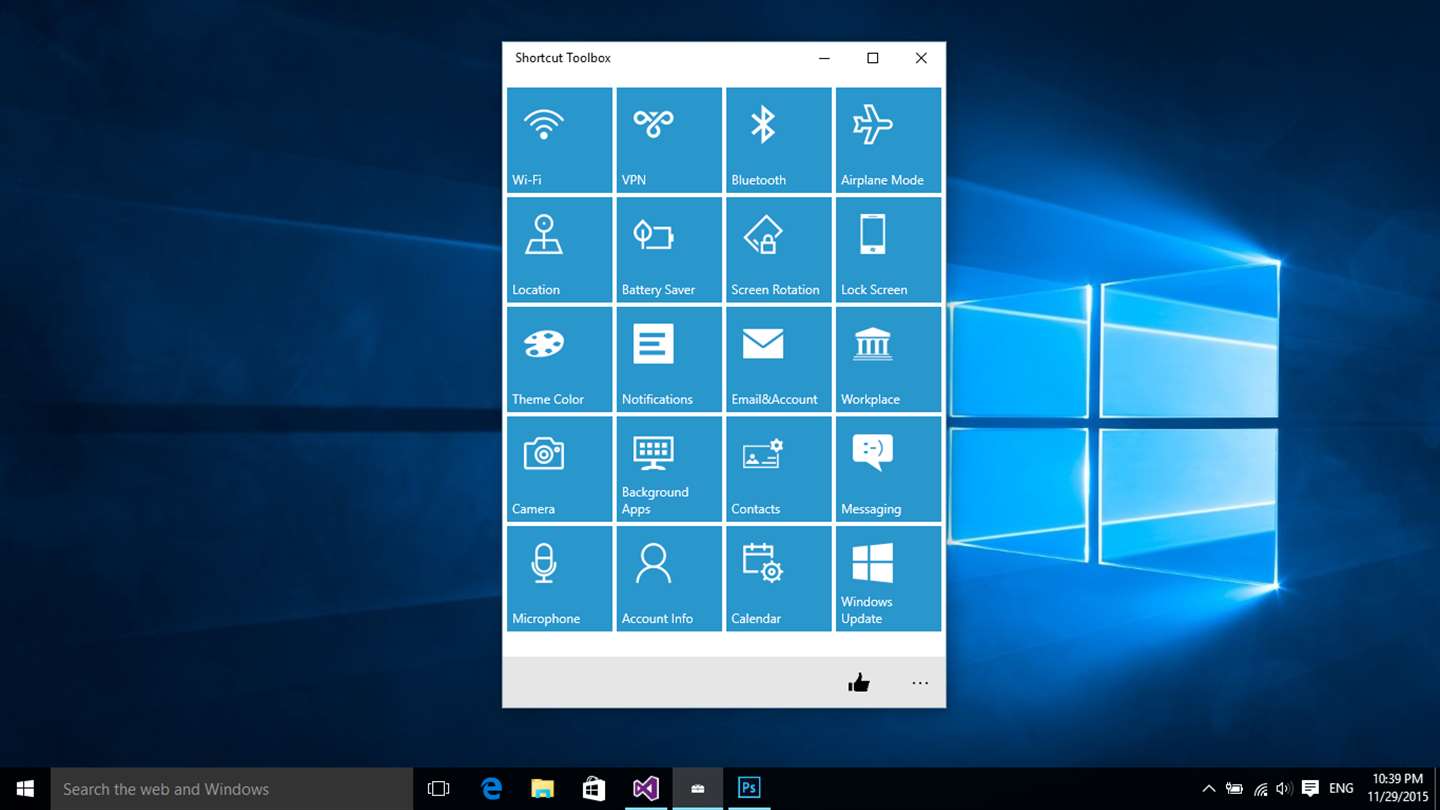Open the Location shortcut tile
Screen dimensions: 1440x810
tap(559, 250)
